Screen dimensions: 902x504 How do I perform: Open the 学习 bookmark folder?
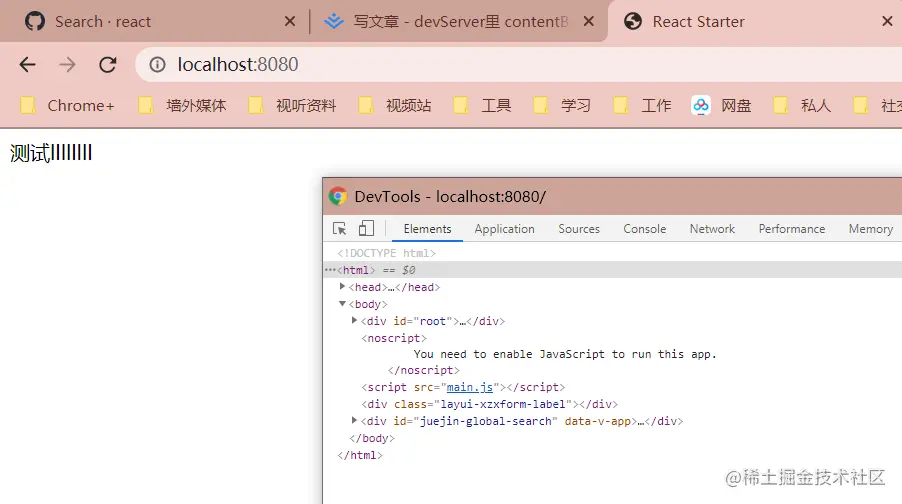(x=562, y=106)
